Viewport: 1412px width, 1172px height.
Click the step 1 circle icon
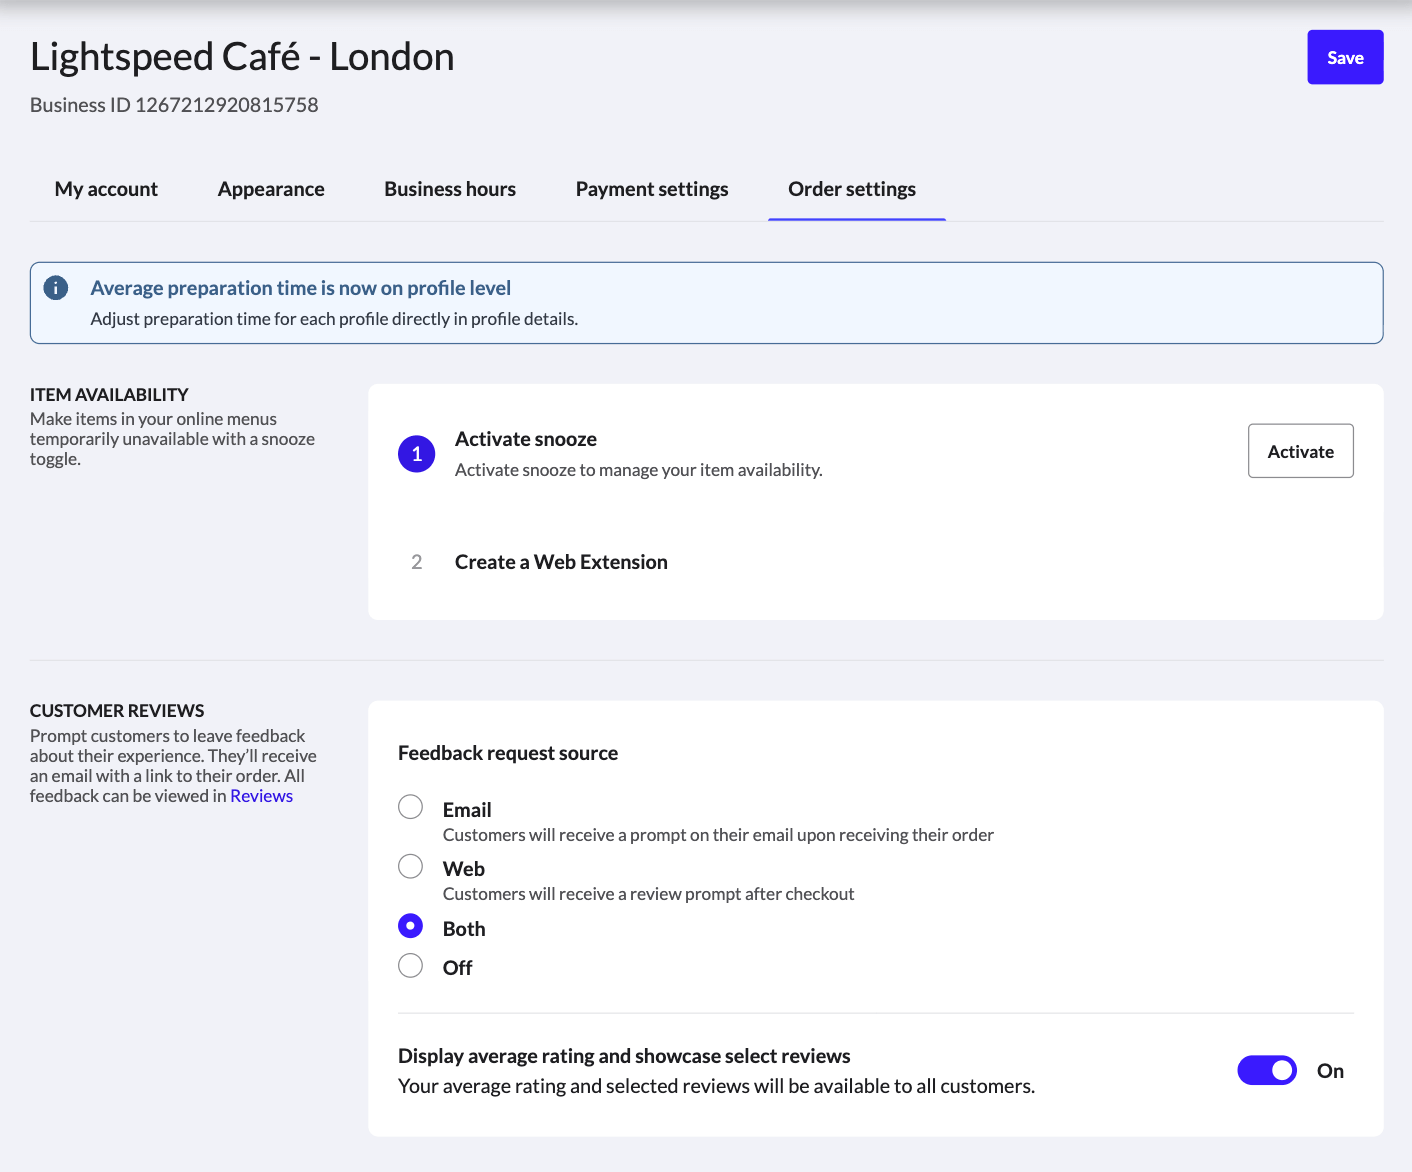pyautogui.click(x=416, y=454)
